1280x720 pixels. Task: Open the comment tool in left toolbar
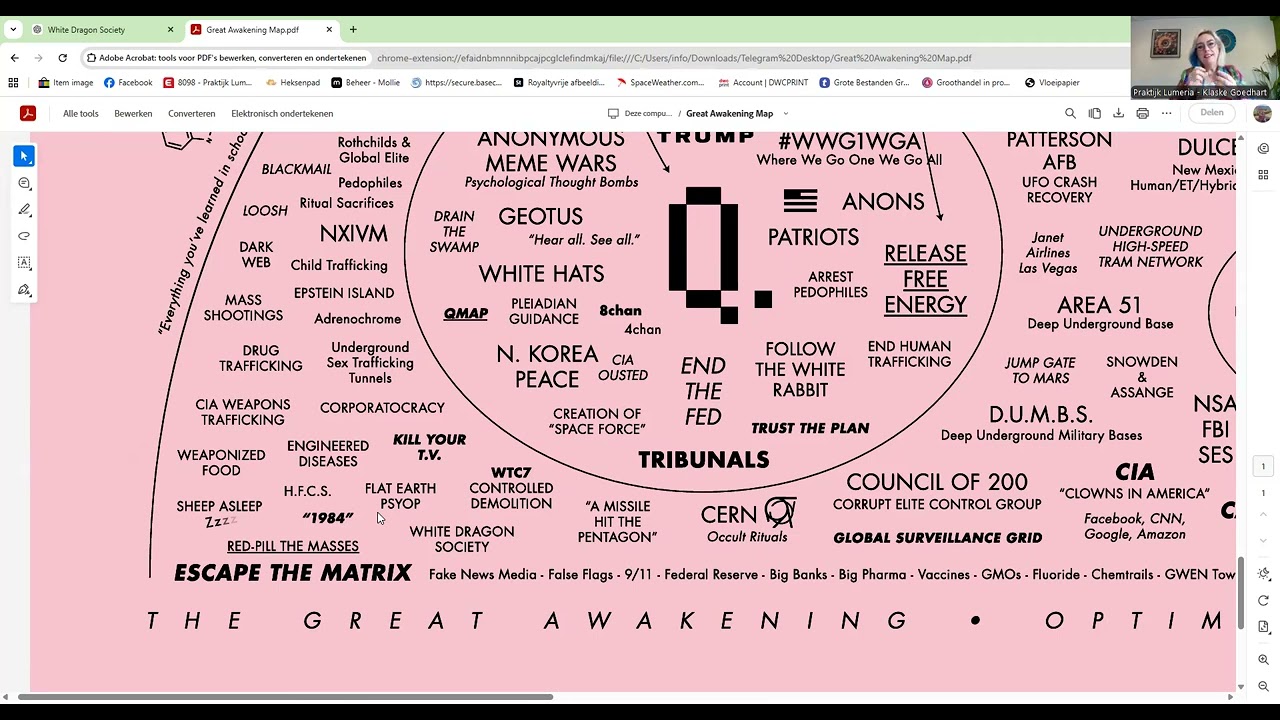(x=24, y=183)
